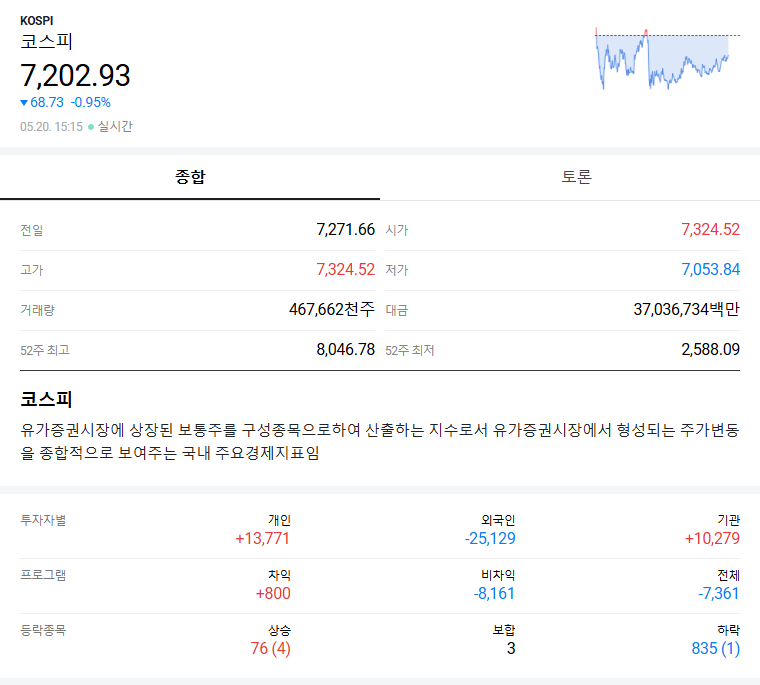This screenshot has height=685, width=760.
Task: Click the 보합 count 3
Action: click(x=511, y=648)
